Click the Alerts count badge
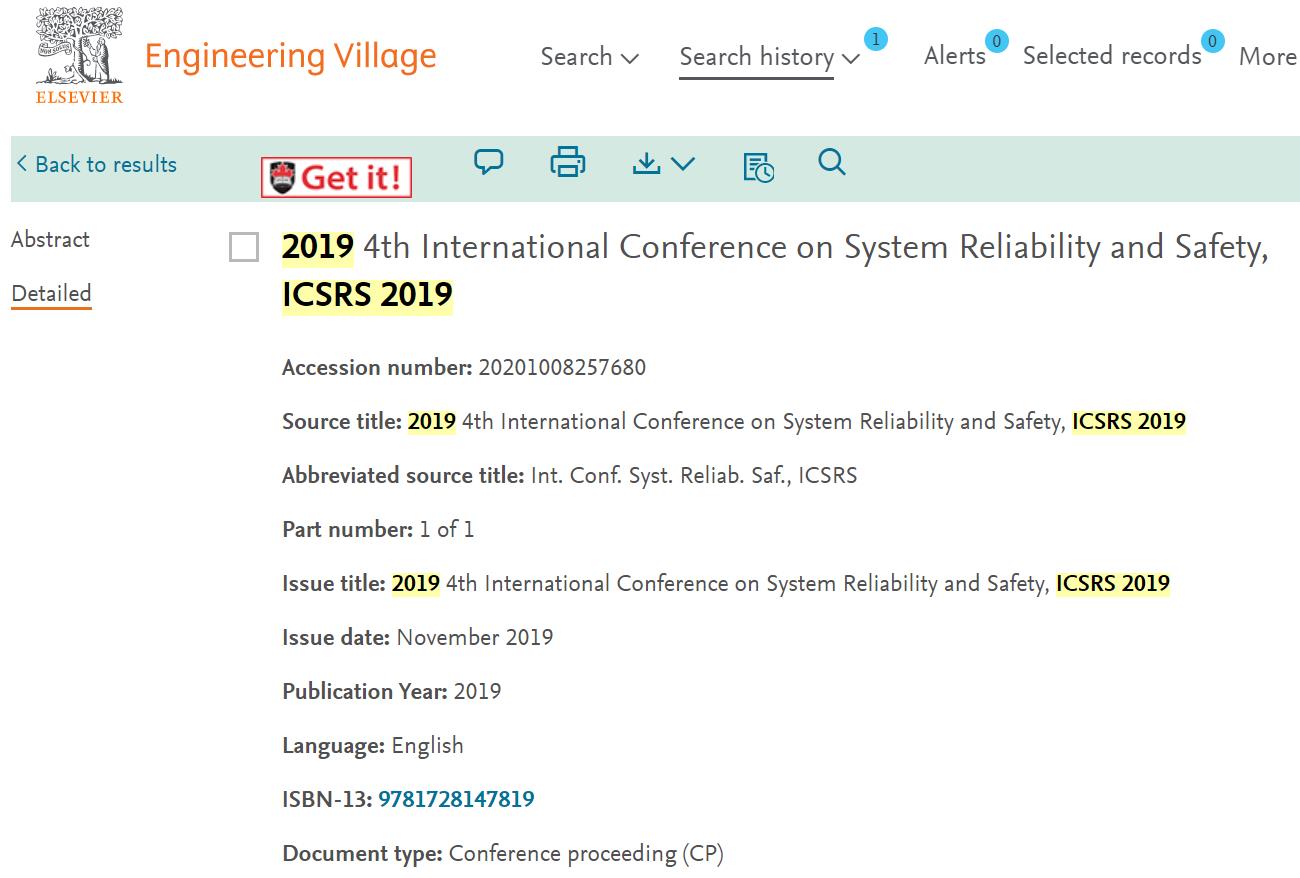The width and height of the screenshot is (1300, 878). tap(996, 41)
